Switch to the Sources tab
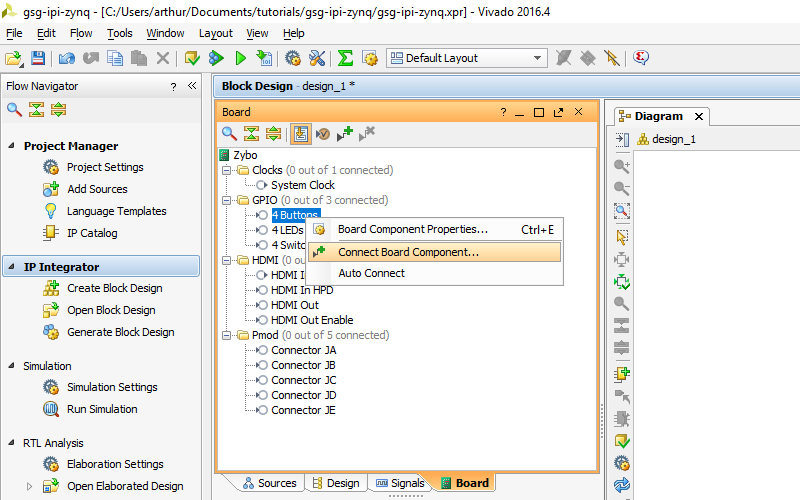The height and width of the screenshot is (500, 800). 269,483
